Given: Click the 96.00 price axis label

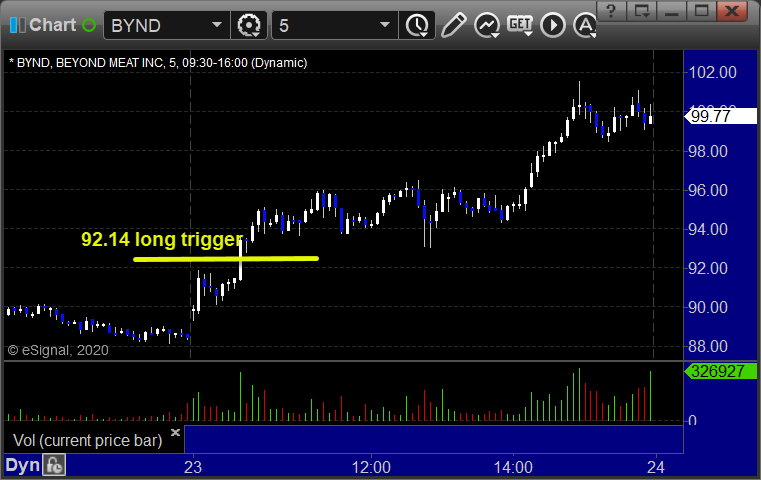Looking at the screenshot, I should pos(708,190).
